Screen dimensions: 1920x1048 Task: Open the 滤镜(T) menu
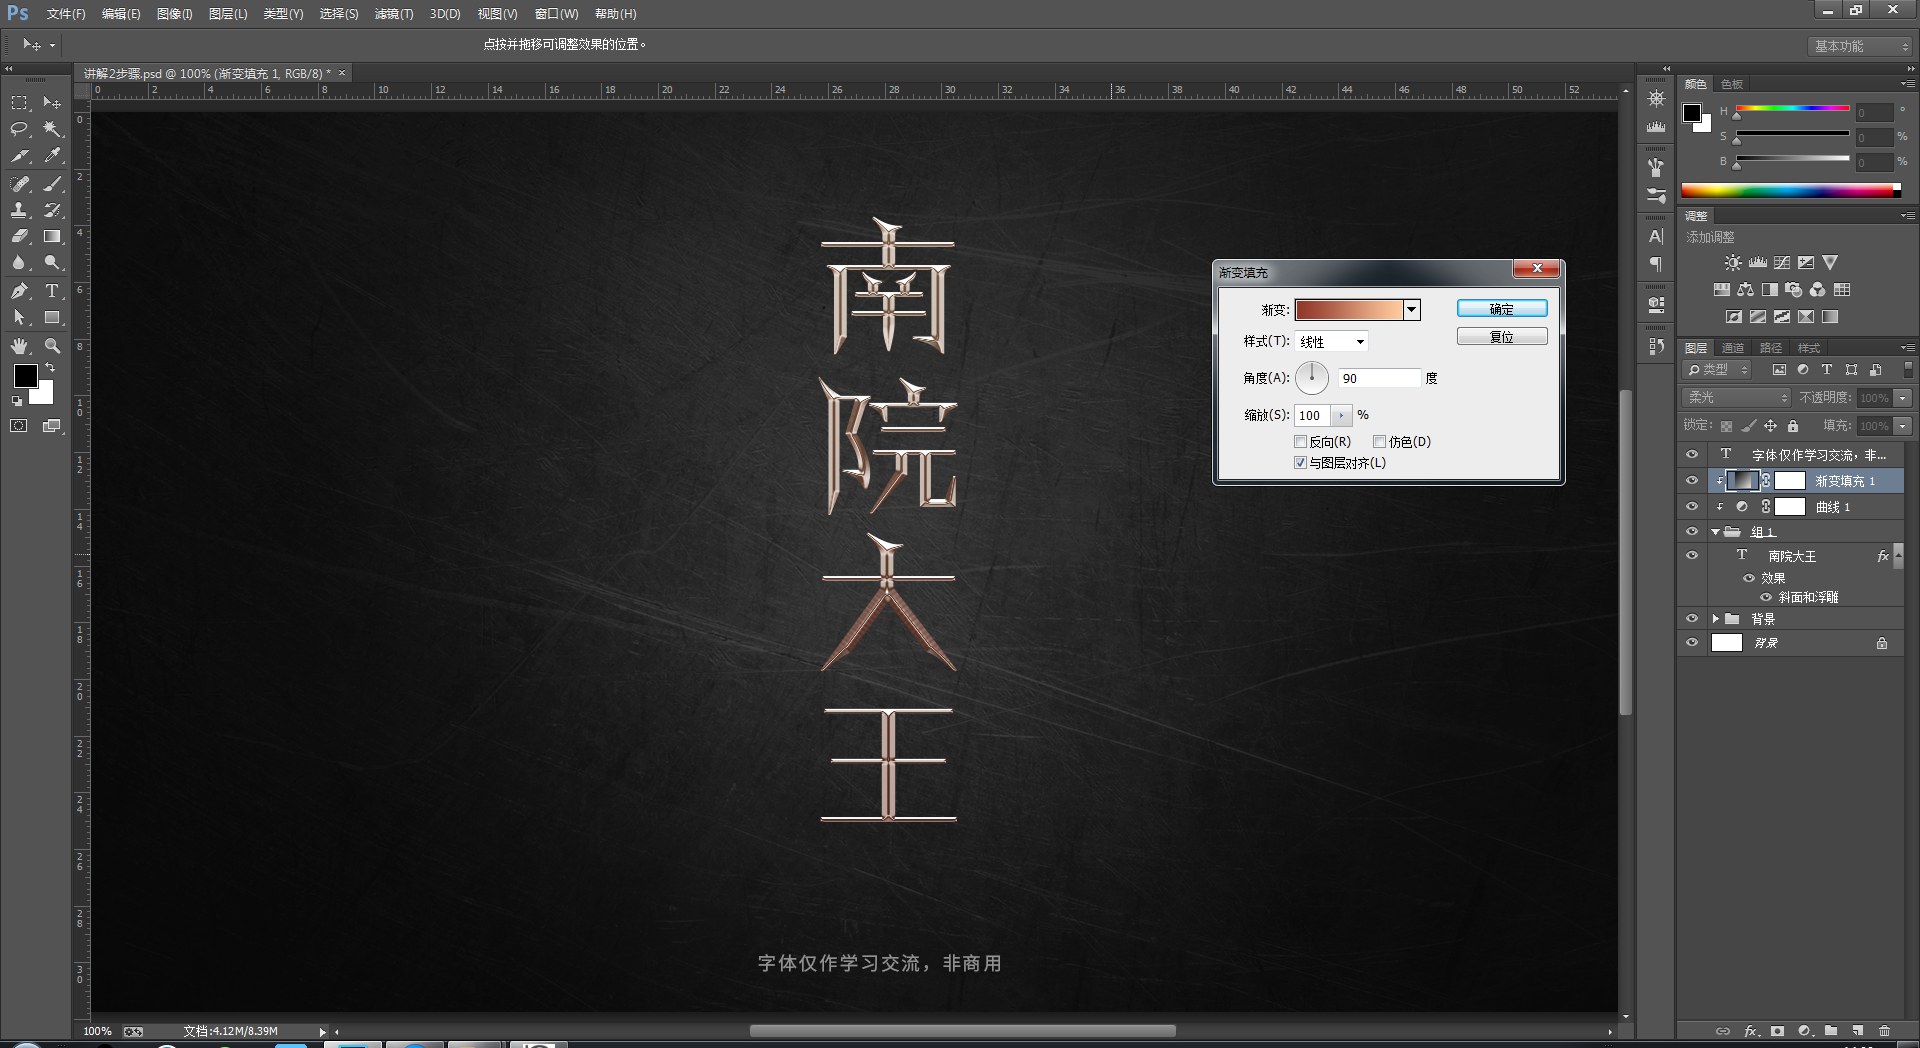pos(394,14)
